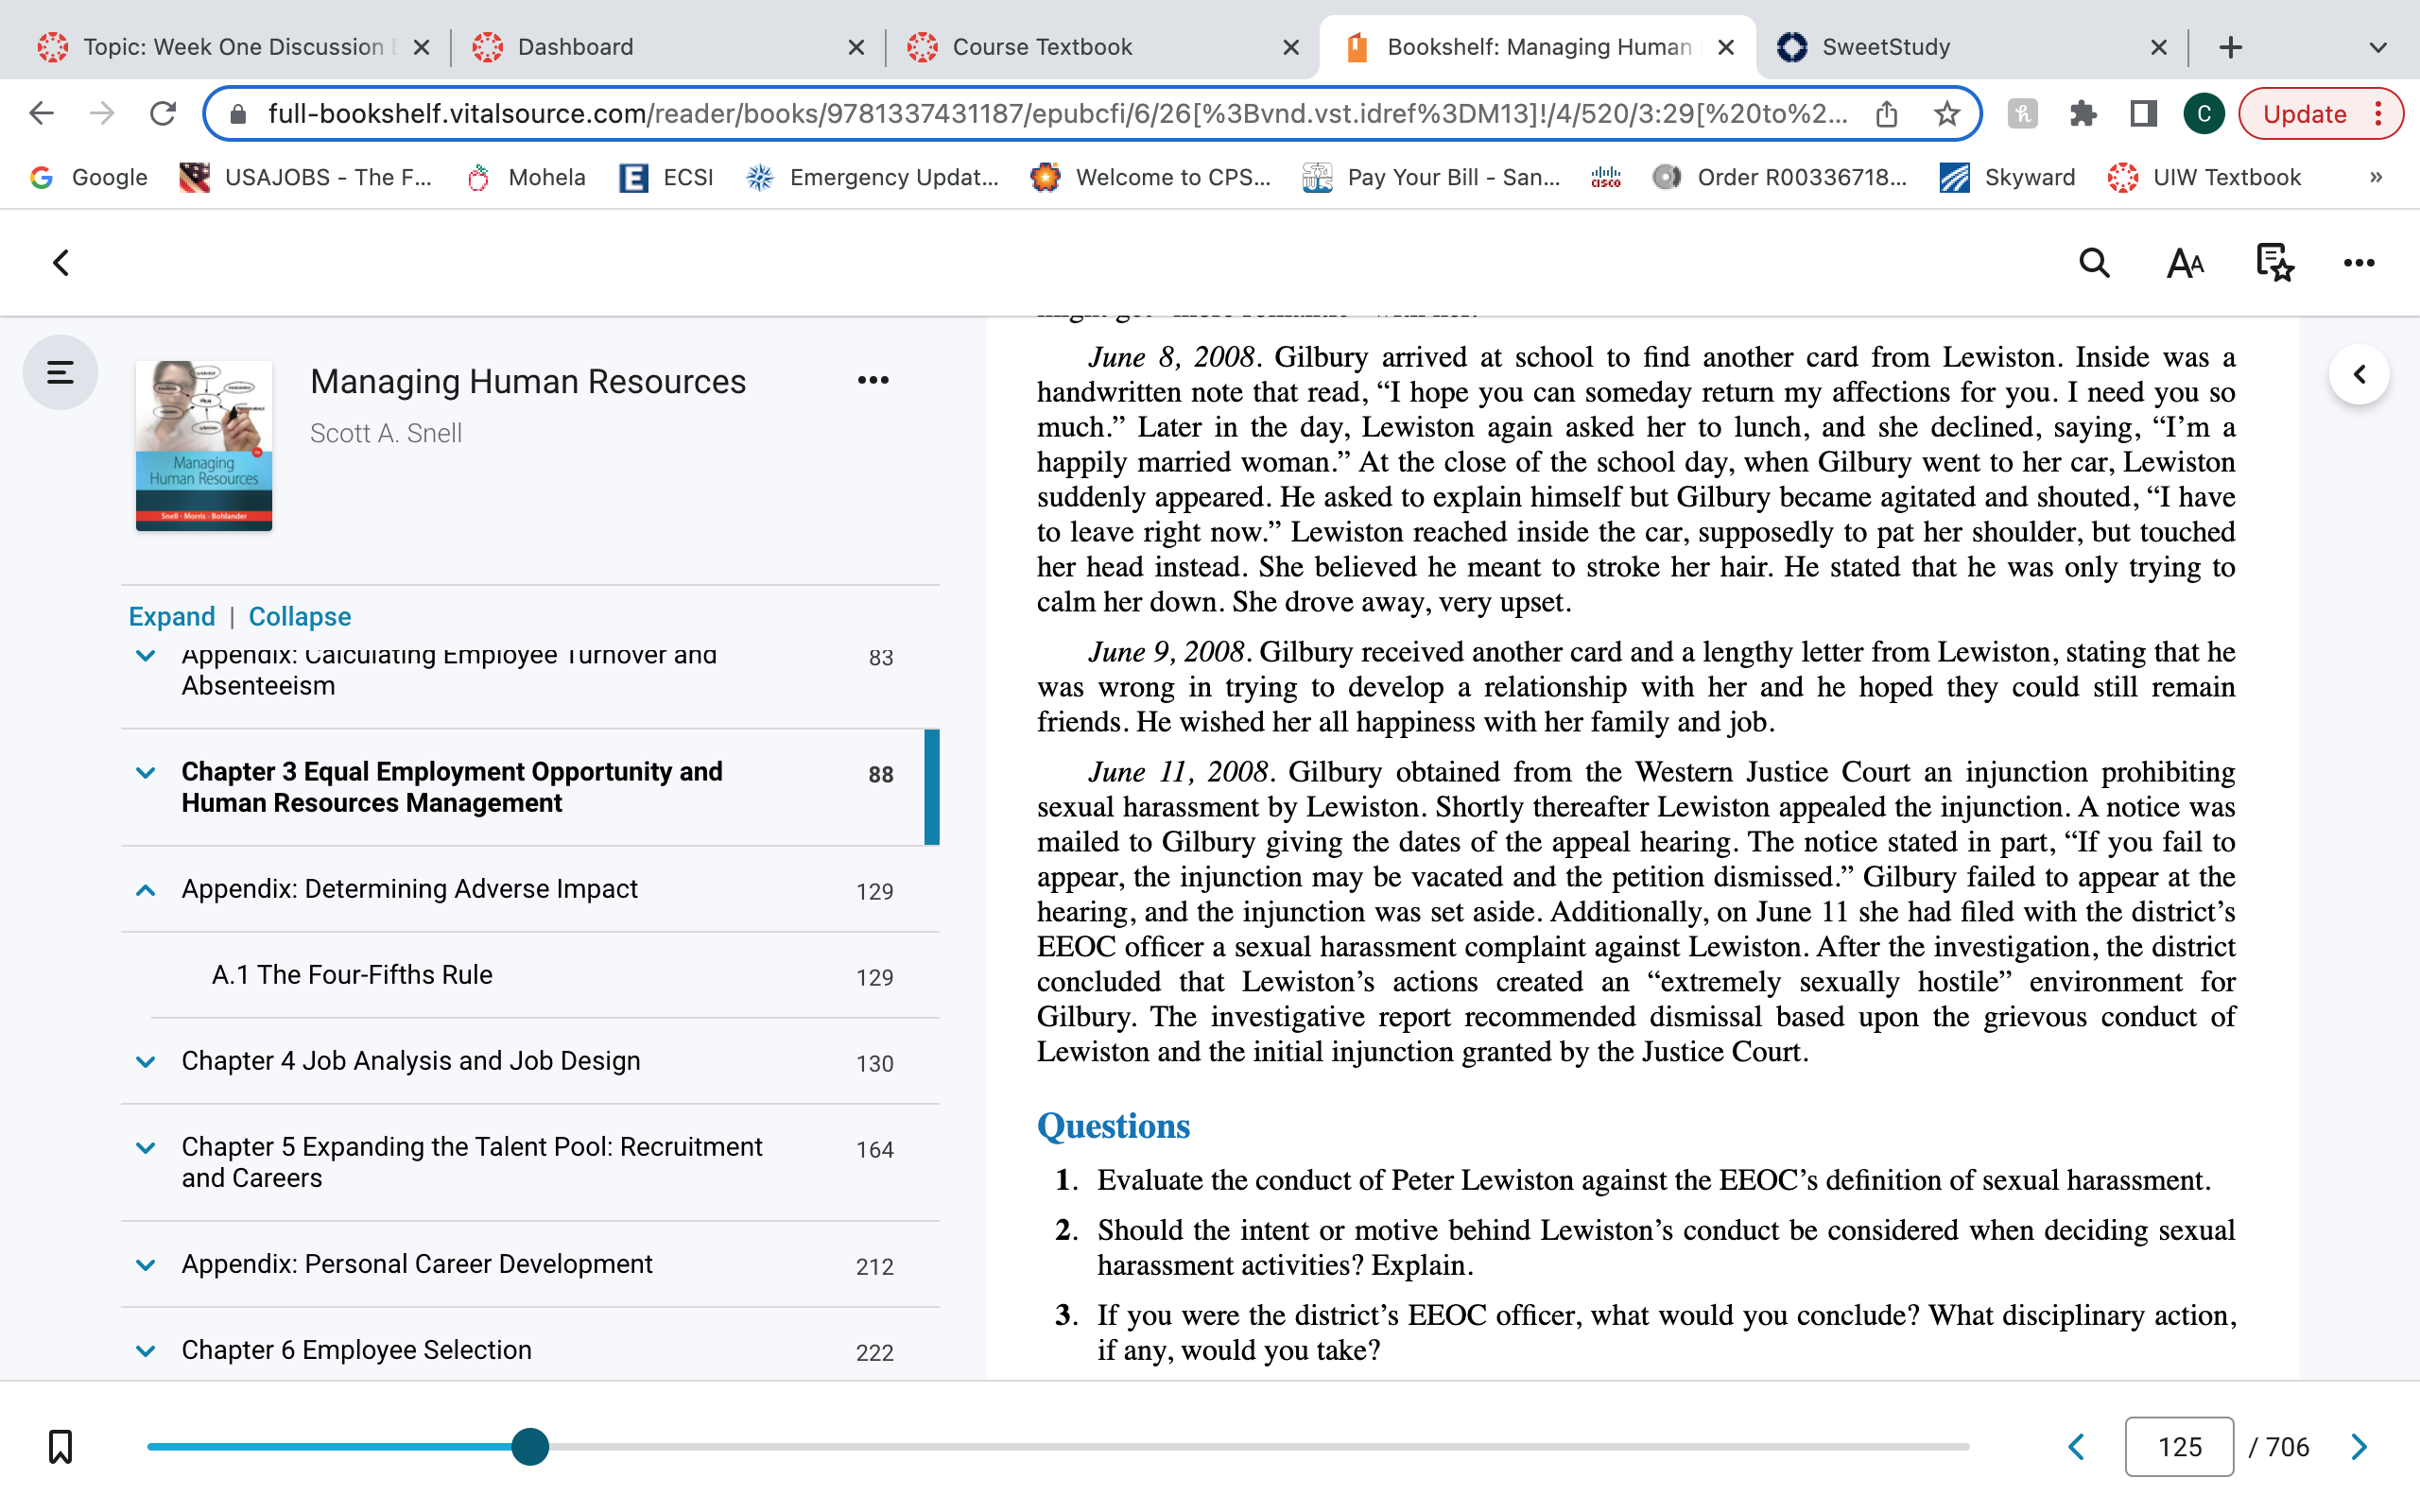This screenshot has width=2420, height=1512.
Task: Bookmark this page
Action: 60,1446
